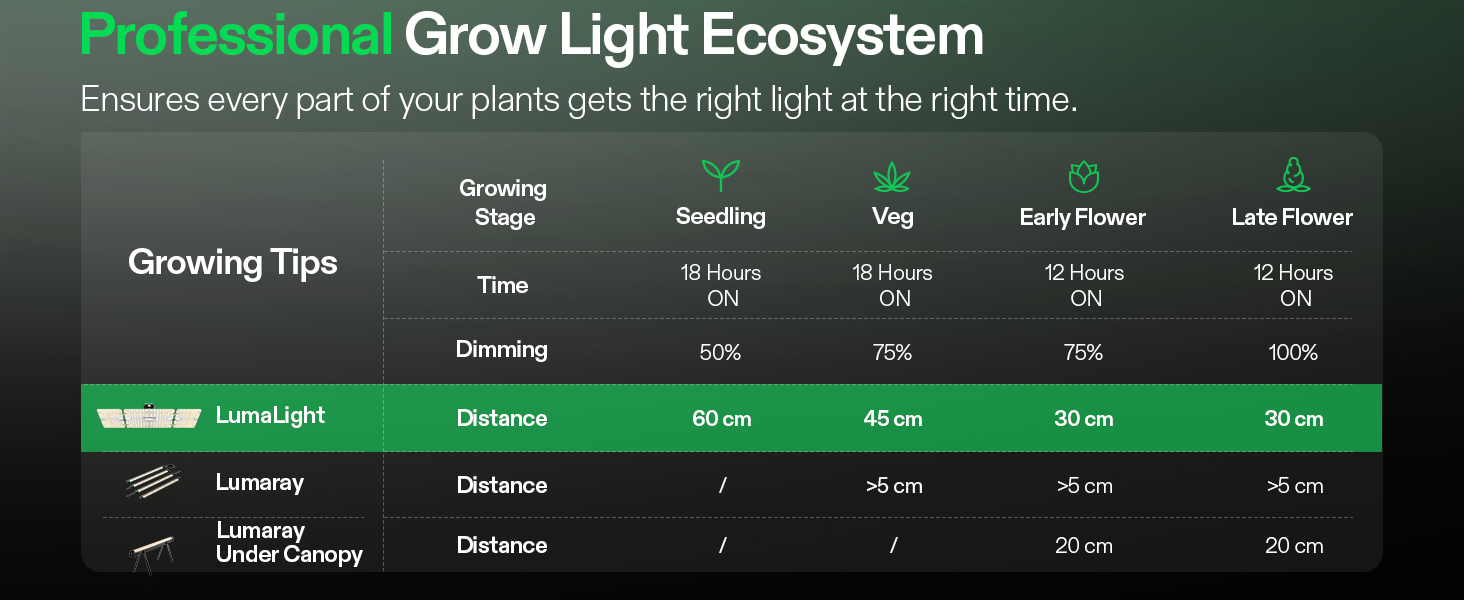Click the 60 cm LumaLight seedling distance

pyautogui.click(x=721, y=419)
